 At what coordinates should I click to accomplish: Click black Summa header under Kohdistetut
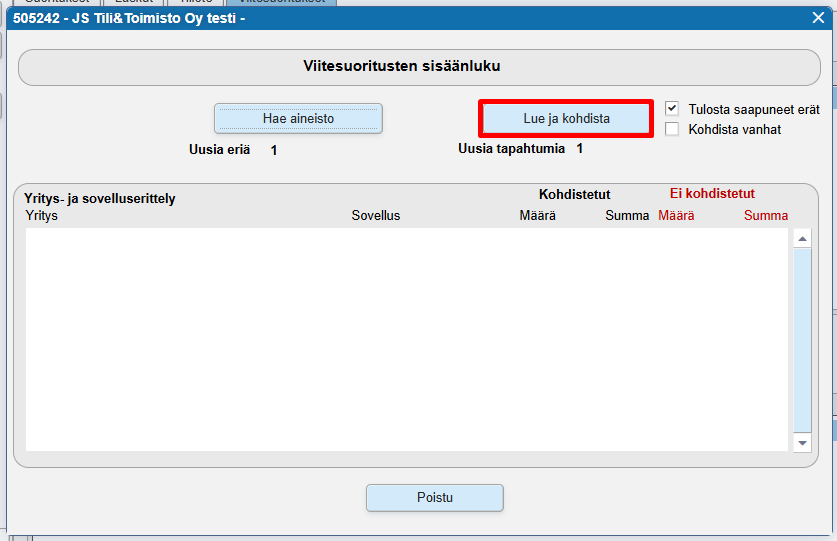(627, 216)
